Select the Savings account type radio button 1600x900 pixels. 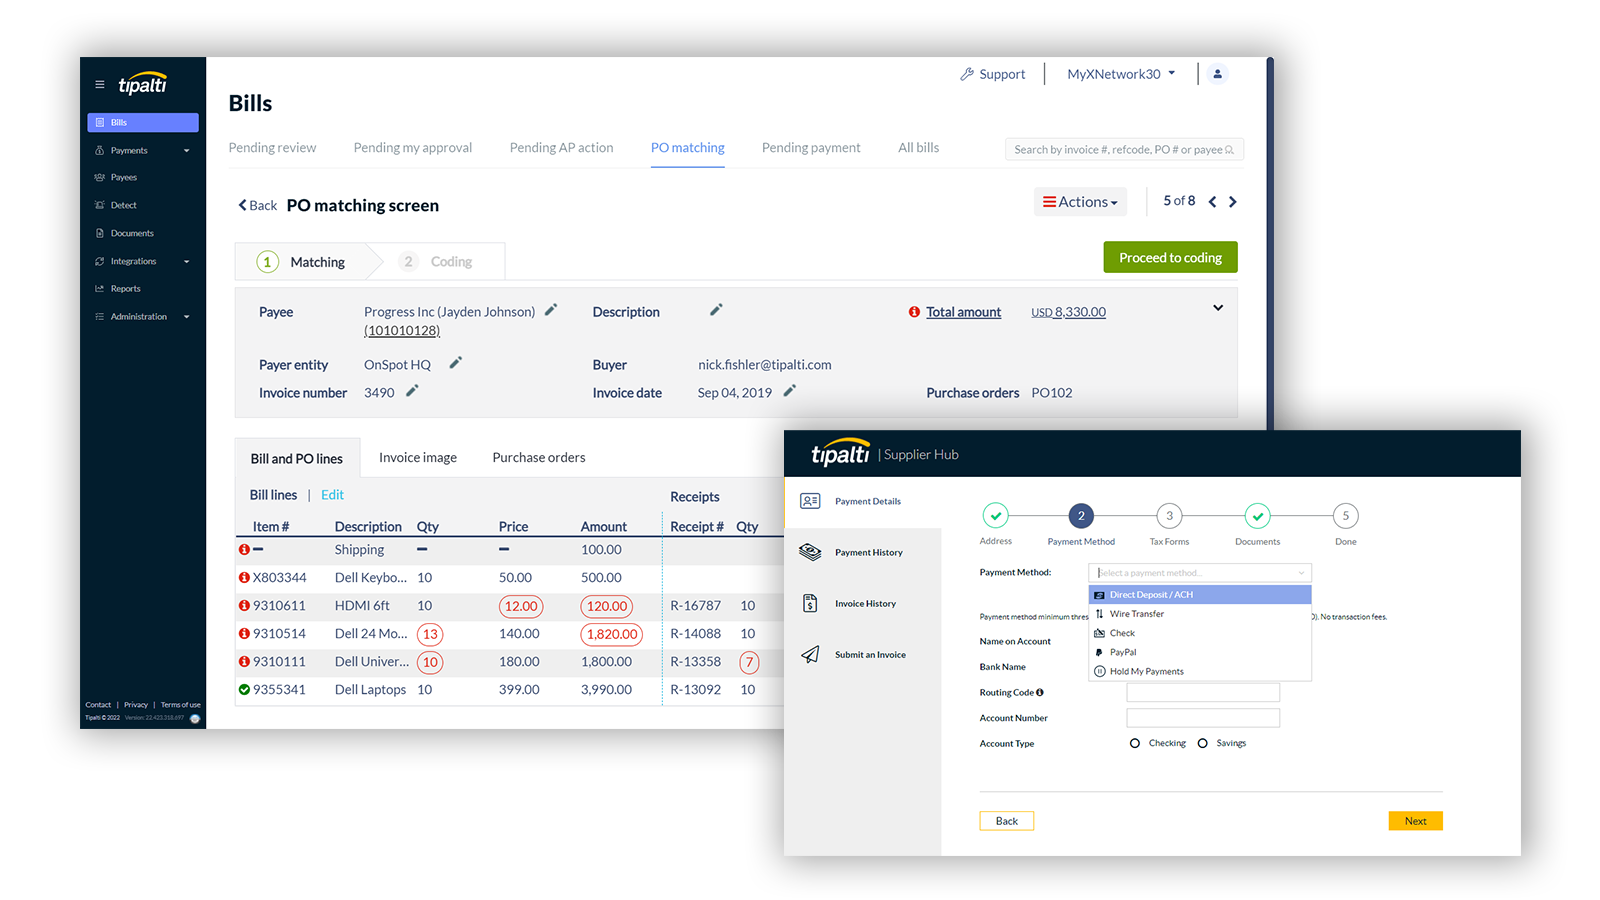pos(1203,743)
